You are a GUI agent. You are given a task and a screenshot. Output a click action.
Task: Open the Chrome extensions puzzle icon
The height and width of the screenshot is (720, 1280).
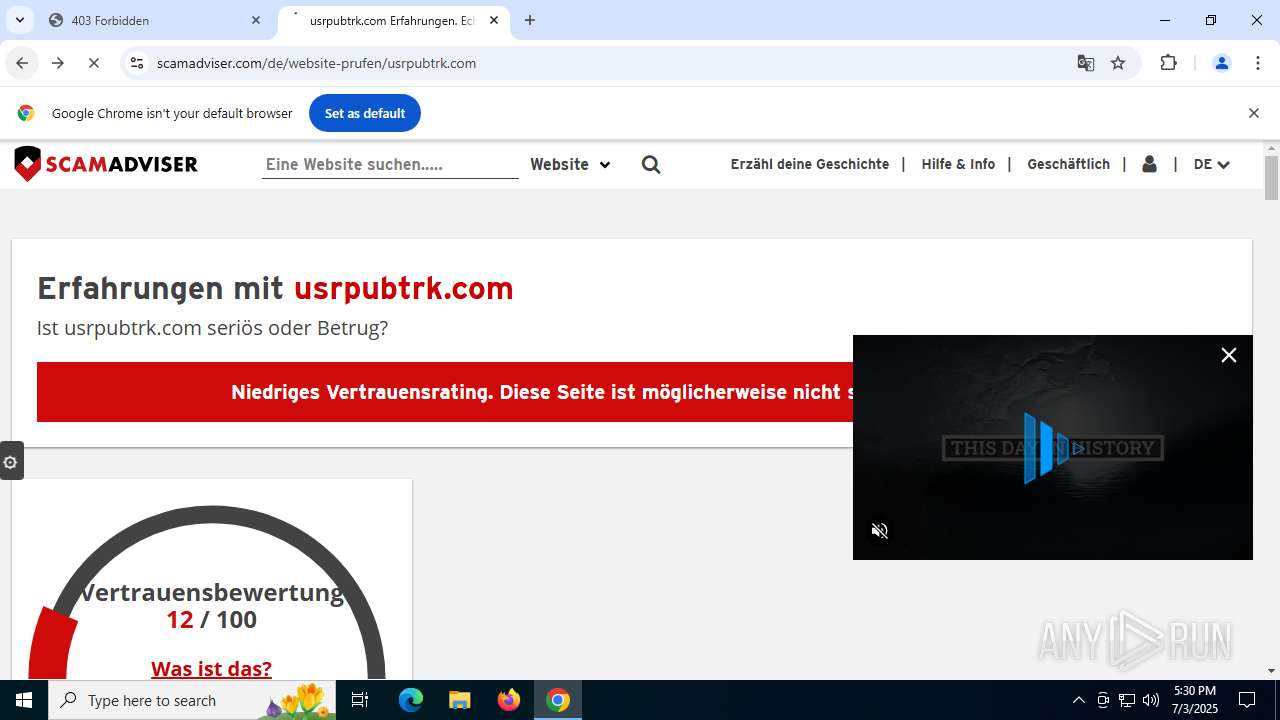1168,63
